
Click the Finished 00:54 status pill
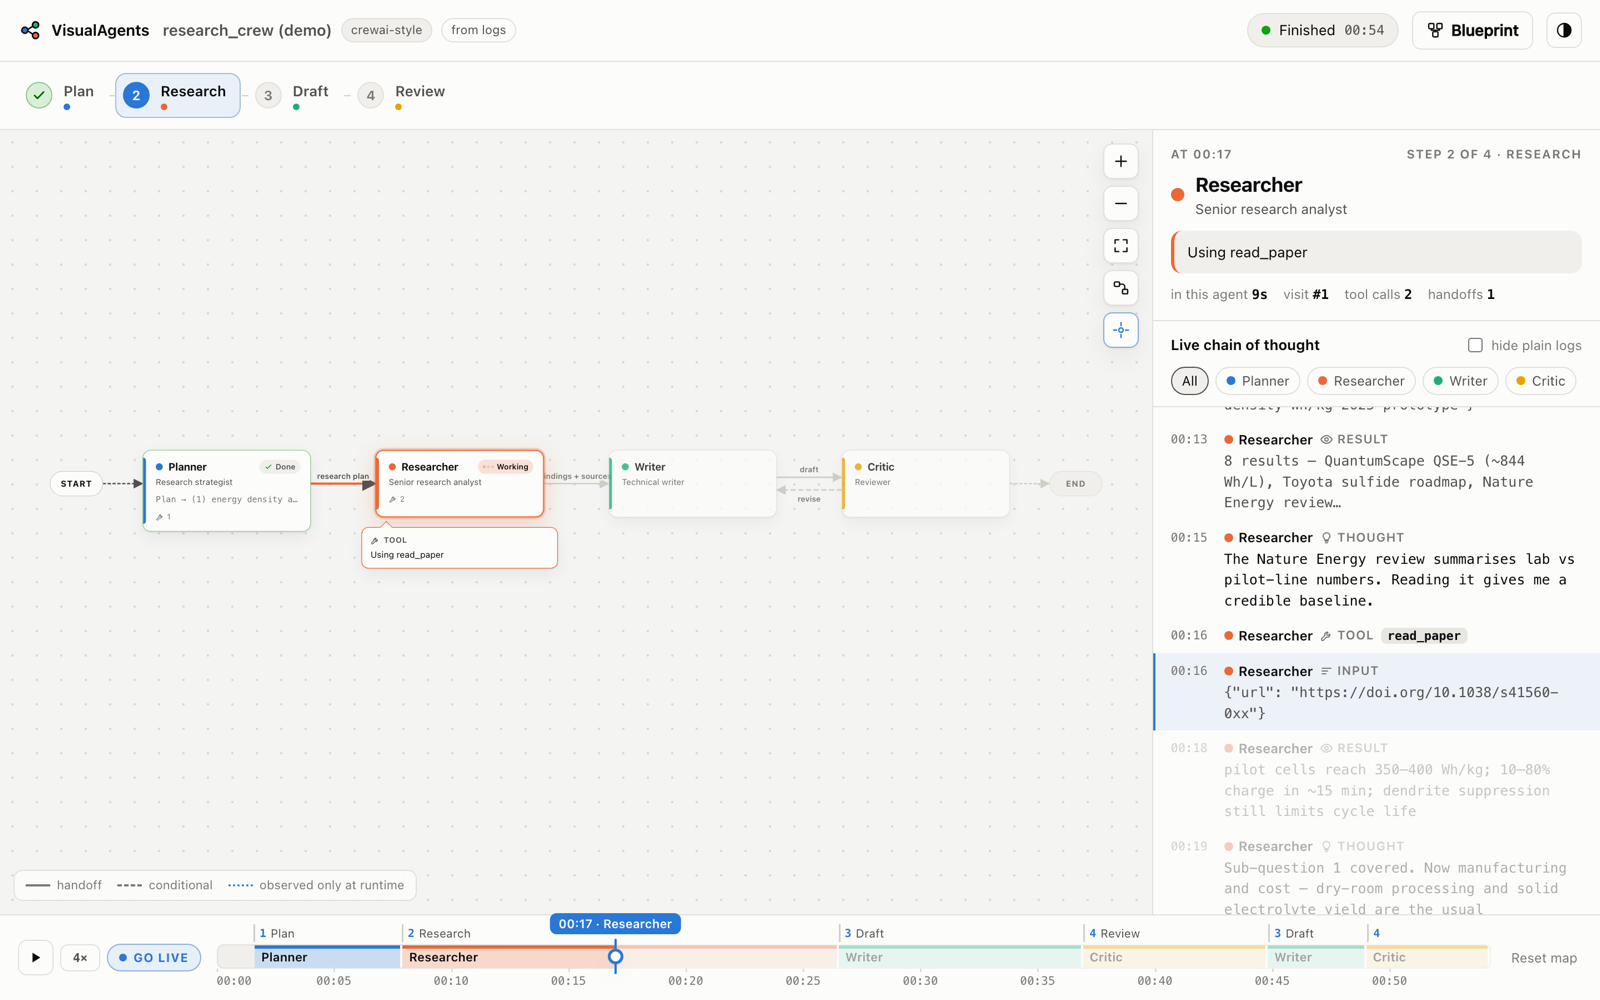[x=1322, y=30]
